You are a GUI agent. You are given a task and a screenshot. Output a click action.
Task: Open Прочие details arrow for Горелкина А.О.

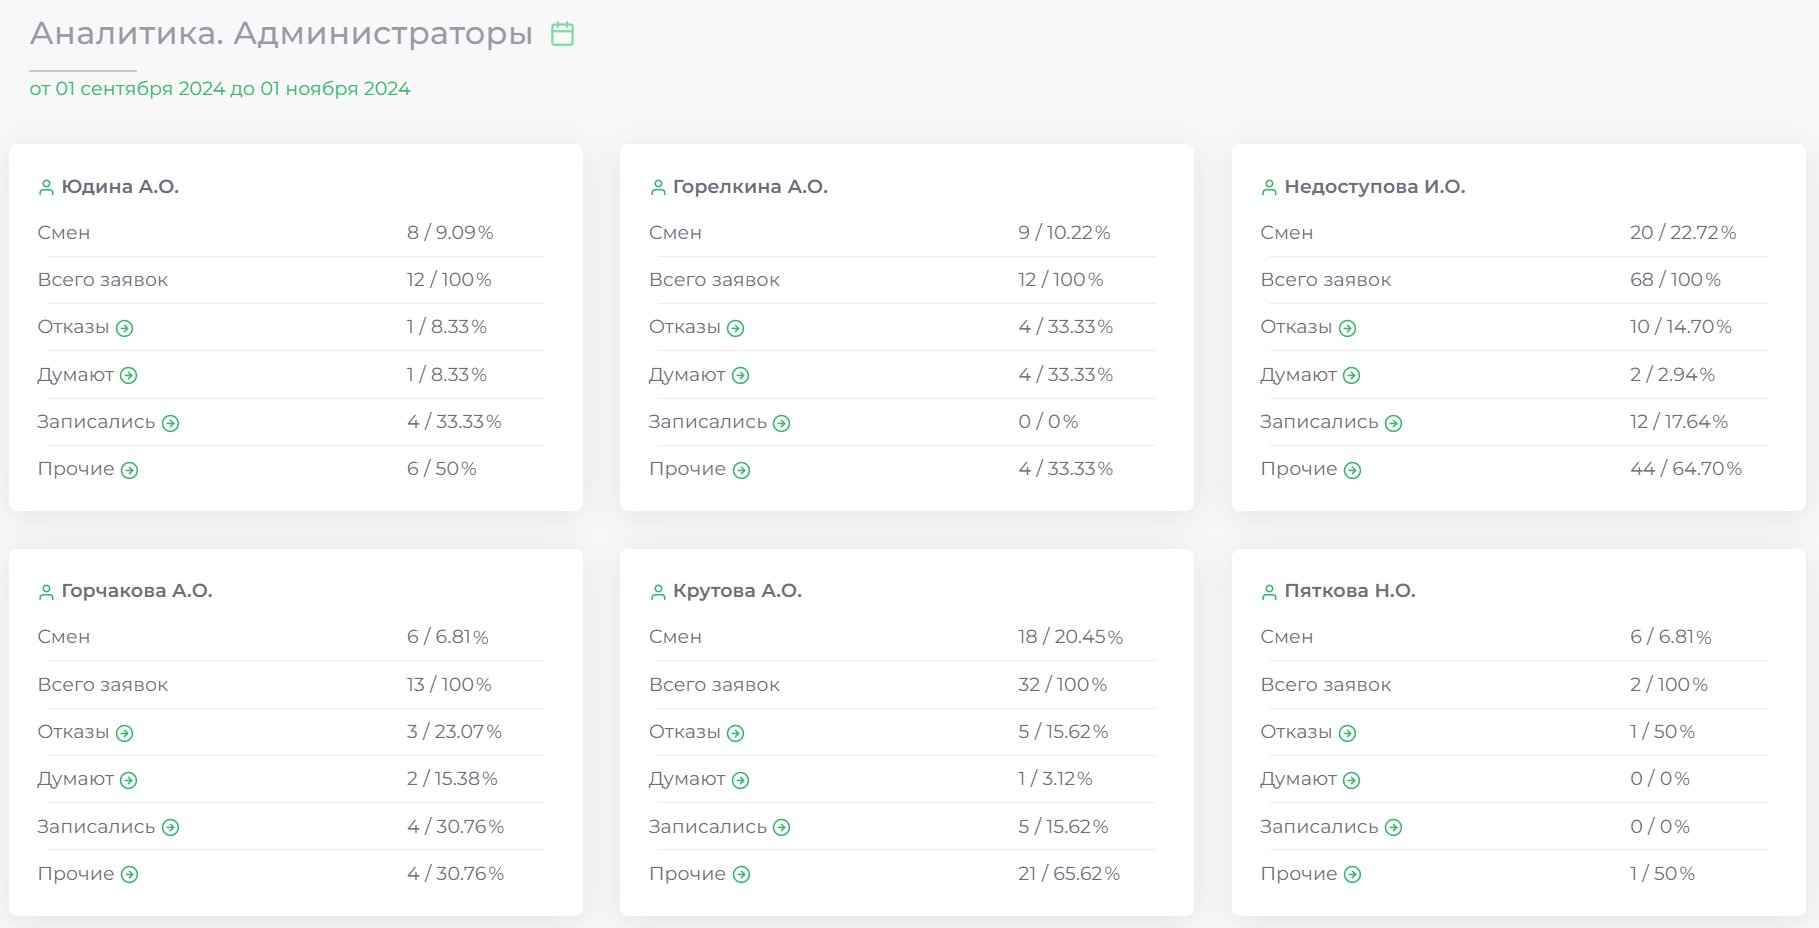(742, 470)
